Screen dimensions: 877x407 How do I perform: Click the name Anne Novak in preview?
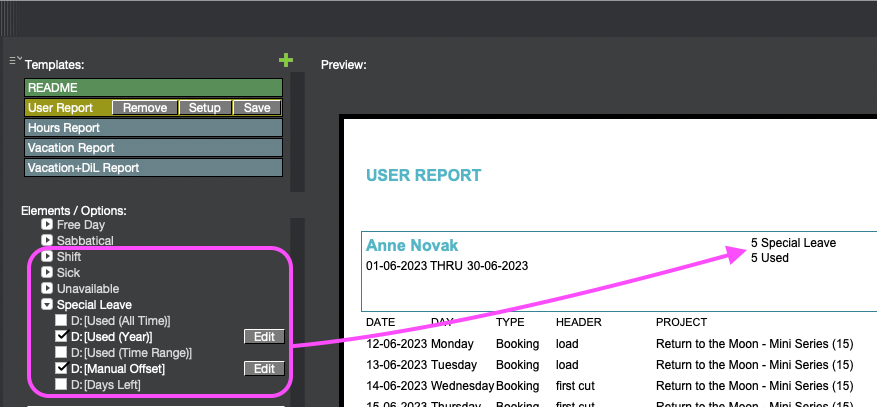pos(412,245)
